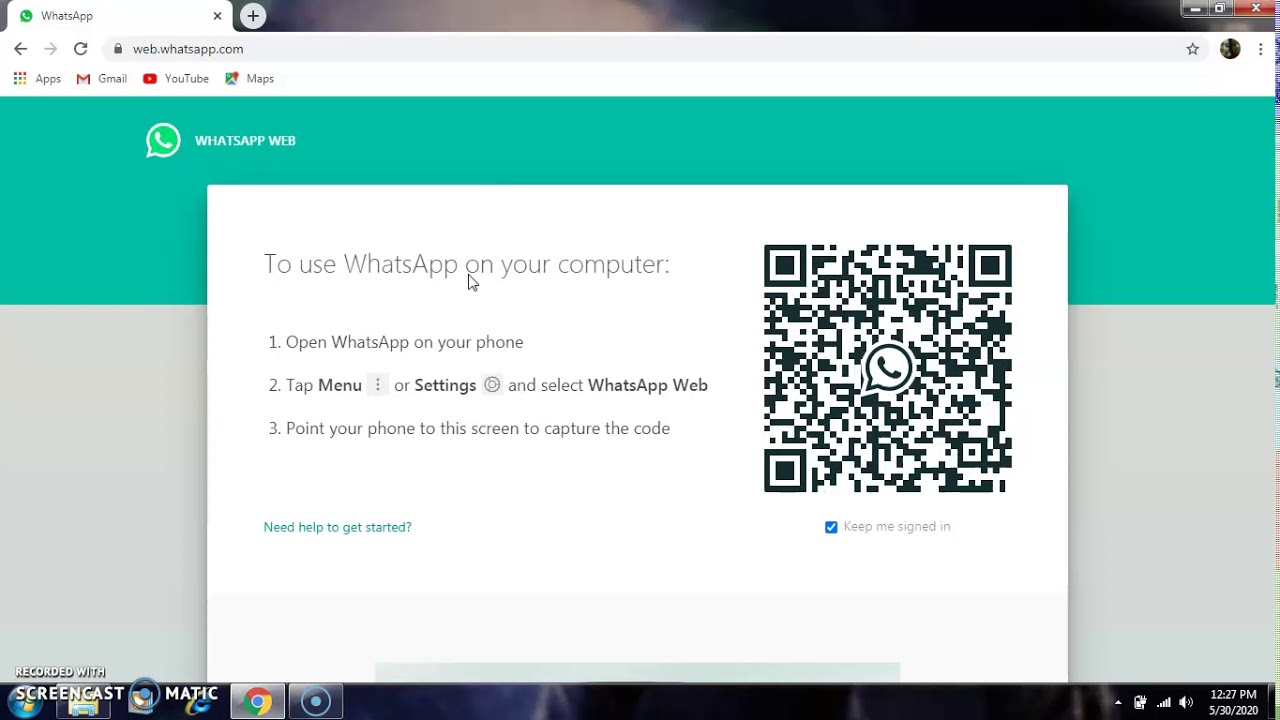Viewport: 1280px width, 720px height.
Task: Click the heading To use WhatsApp on your computer
Action: point(467,264)
